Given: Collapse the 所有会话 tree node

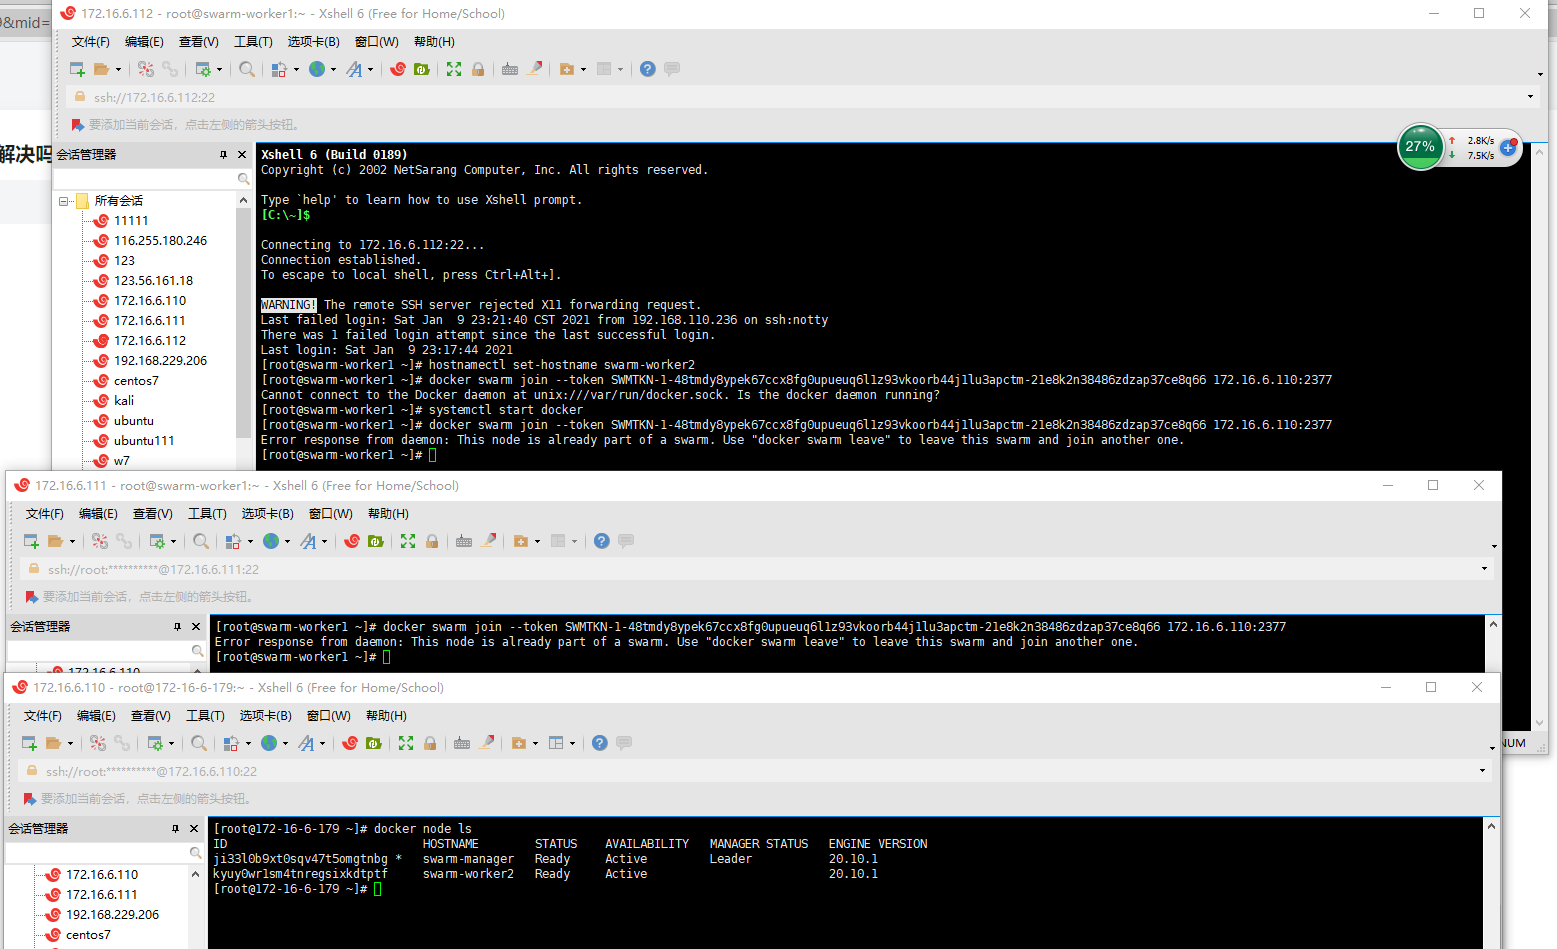Looking at the screenshot, I should (x=64, y=201).
